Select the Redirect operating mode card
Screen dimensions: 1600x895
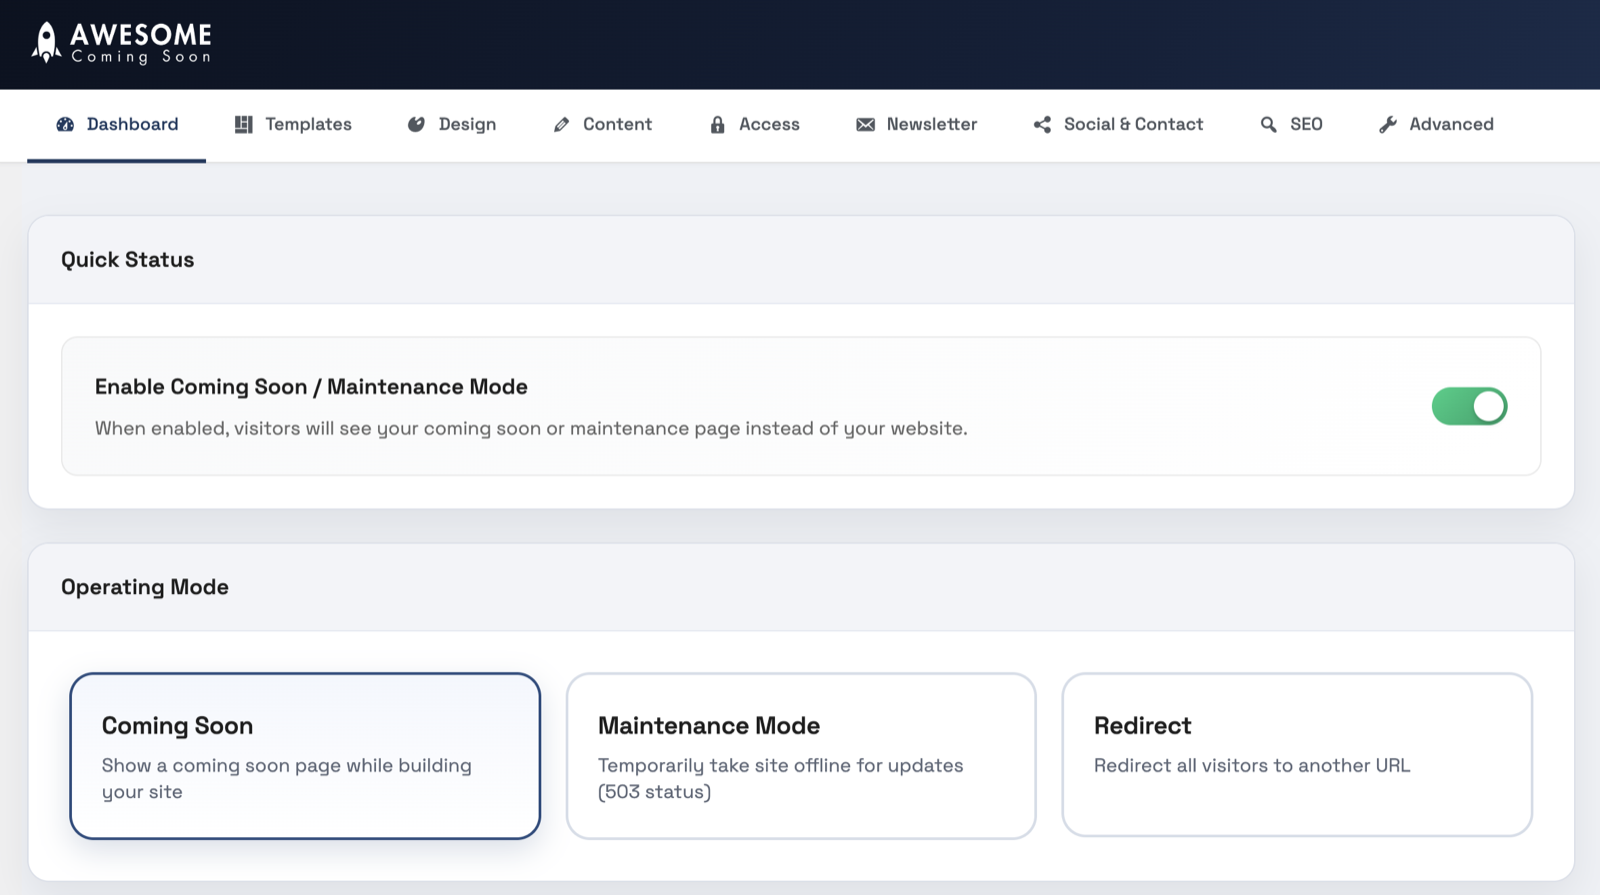point(1296,755)
